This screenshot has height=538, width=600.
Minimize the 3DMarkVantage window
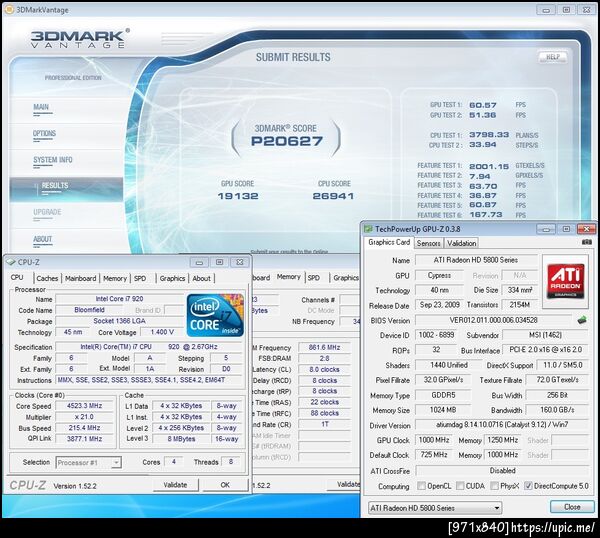pyautogui.click(x=546, y=10)
